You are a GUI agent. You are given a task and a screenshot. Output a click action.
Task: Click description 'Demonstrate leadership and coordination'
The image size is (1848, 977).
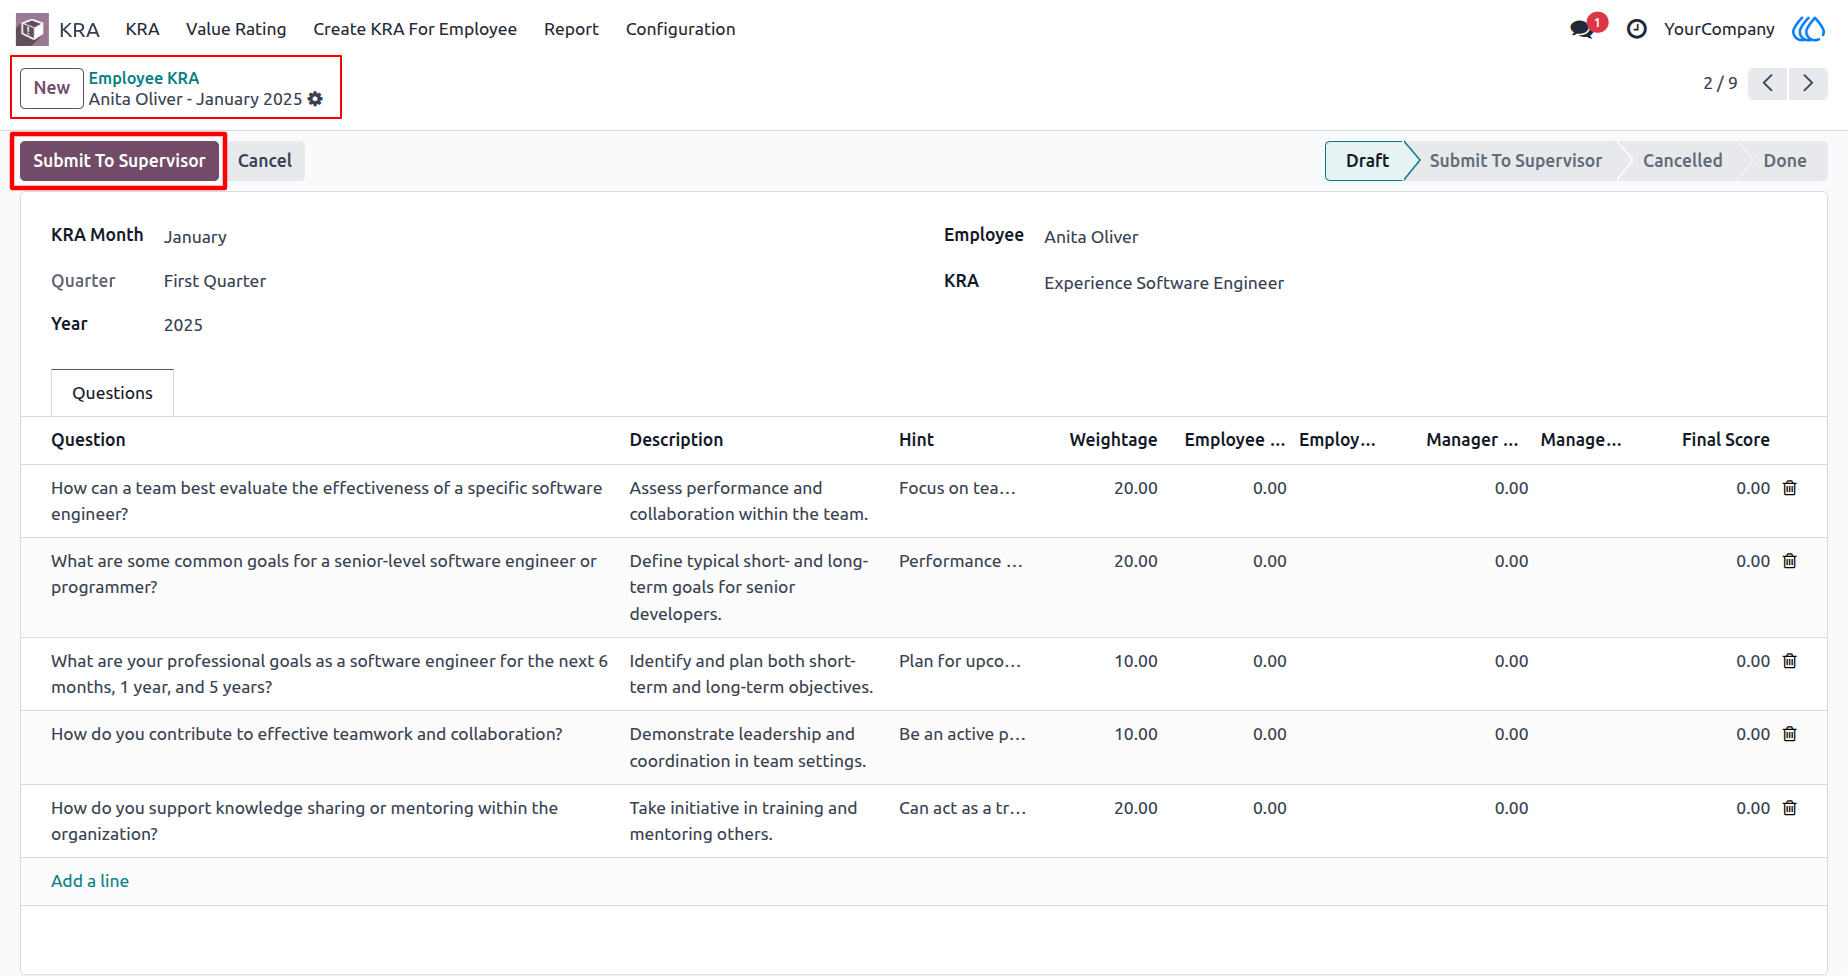point(748,748)
